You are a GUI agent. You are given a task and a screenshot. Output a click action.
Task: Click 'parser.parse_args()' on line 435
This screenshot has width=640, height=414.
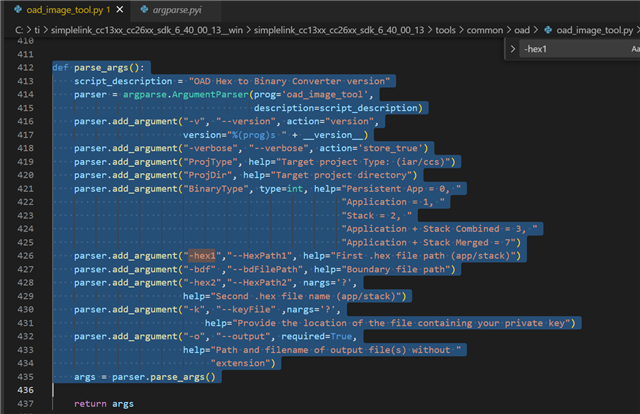pos(164,376)
